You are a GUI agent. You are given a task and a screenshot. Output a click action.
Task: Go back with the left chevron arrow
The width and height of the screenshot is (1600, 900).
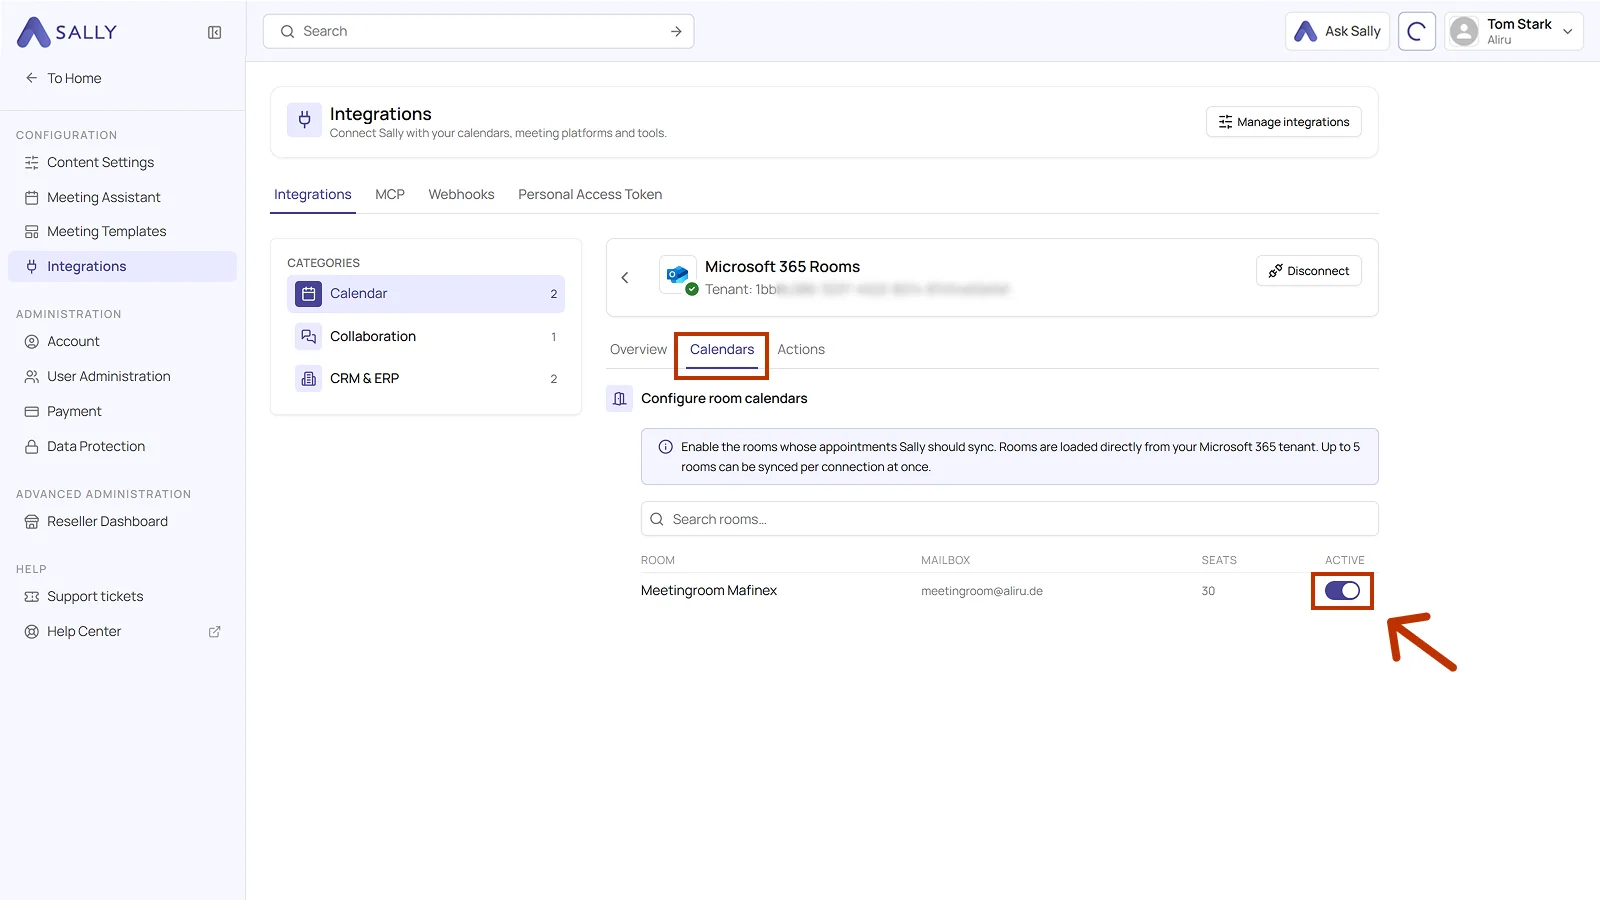pos(625,277)
